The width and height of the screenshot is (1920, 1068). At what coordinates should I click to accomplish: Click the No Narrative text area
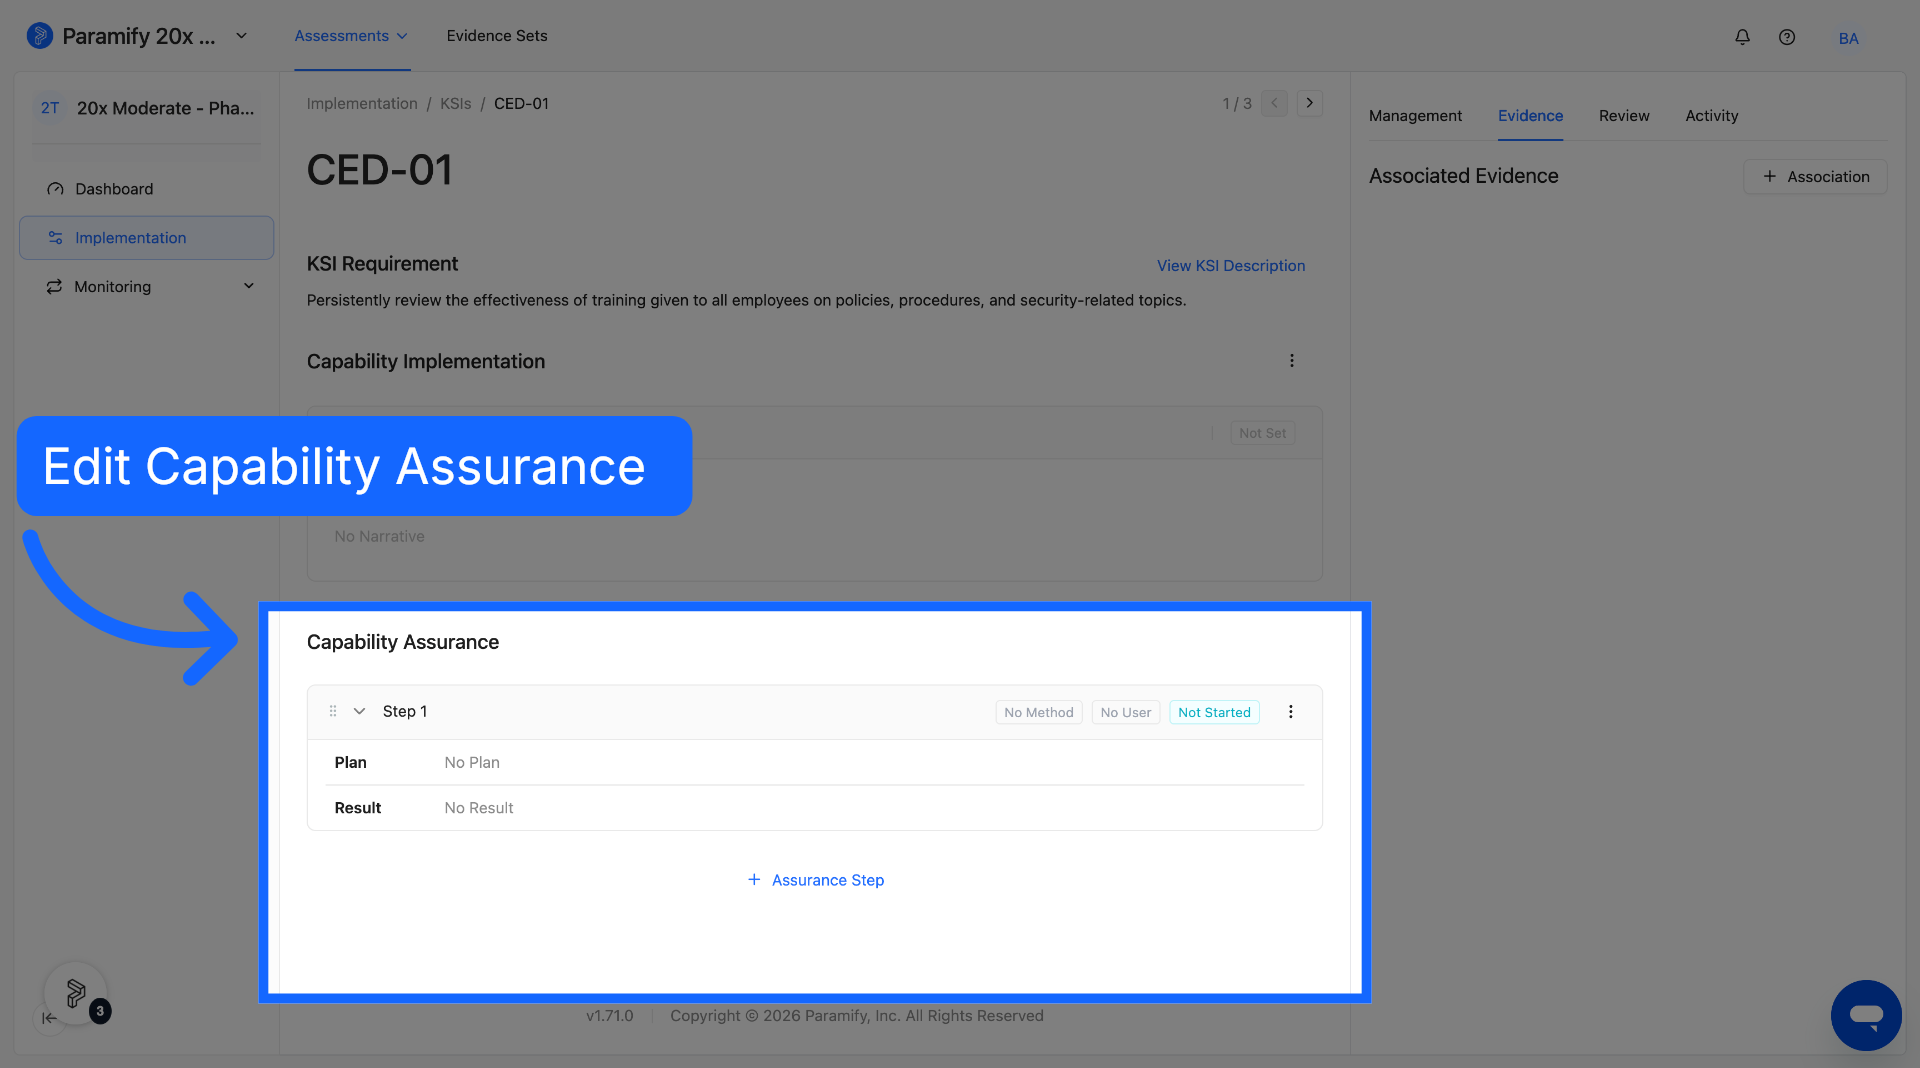point(379,537)
